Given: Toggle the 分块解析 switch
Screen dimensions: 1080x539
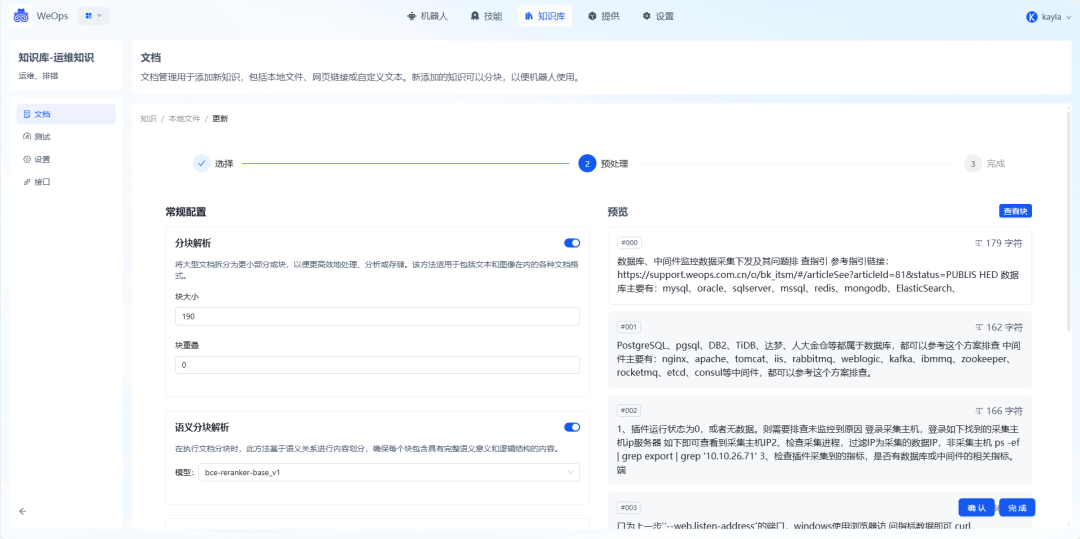Looking at the screenshot, I should click(572, 243).
